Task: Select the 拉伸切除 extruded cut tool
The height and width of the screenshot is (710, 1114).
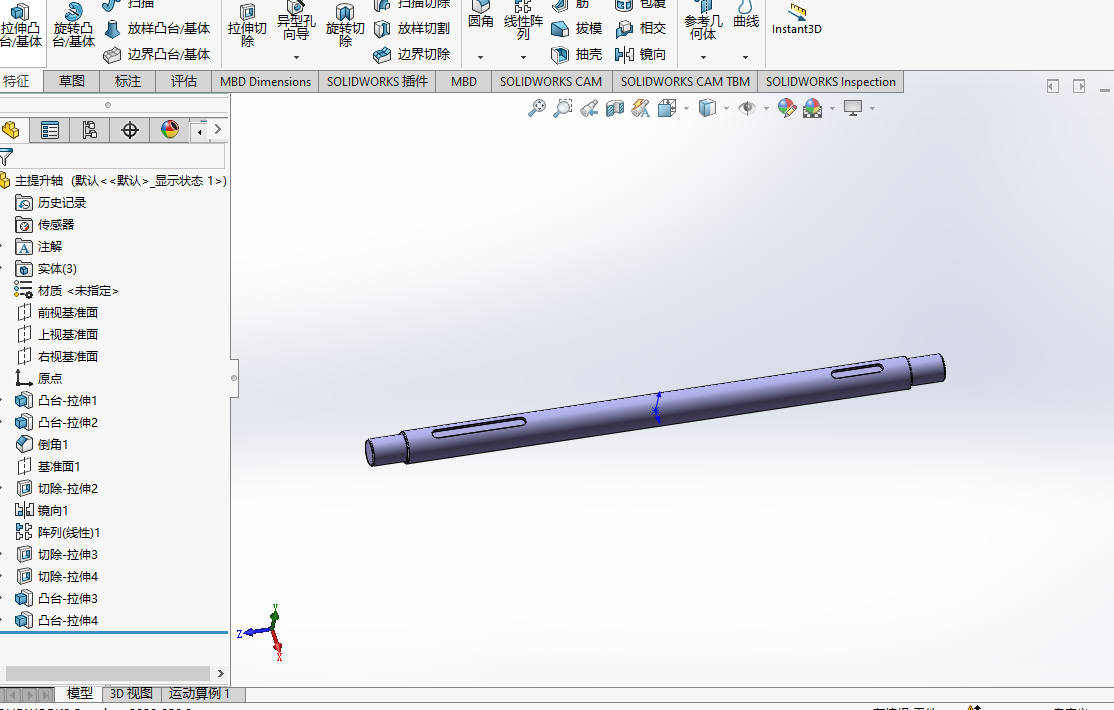Action: pyautogui.click(x=247, y=26)
